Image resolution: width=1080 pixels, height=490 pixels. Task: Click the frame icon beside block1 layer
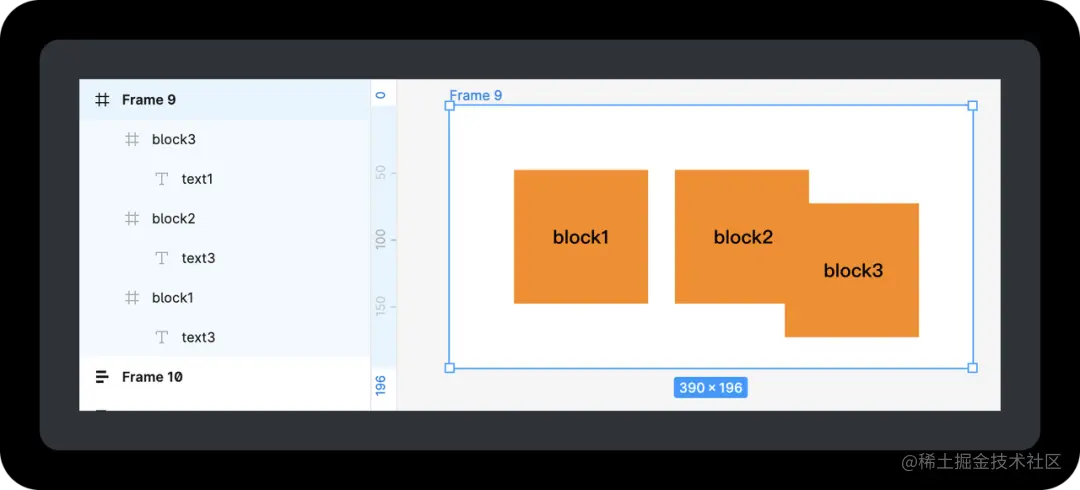[x=132, y=298]
